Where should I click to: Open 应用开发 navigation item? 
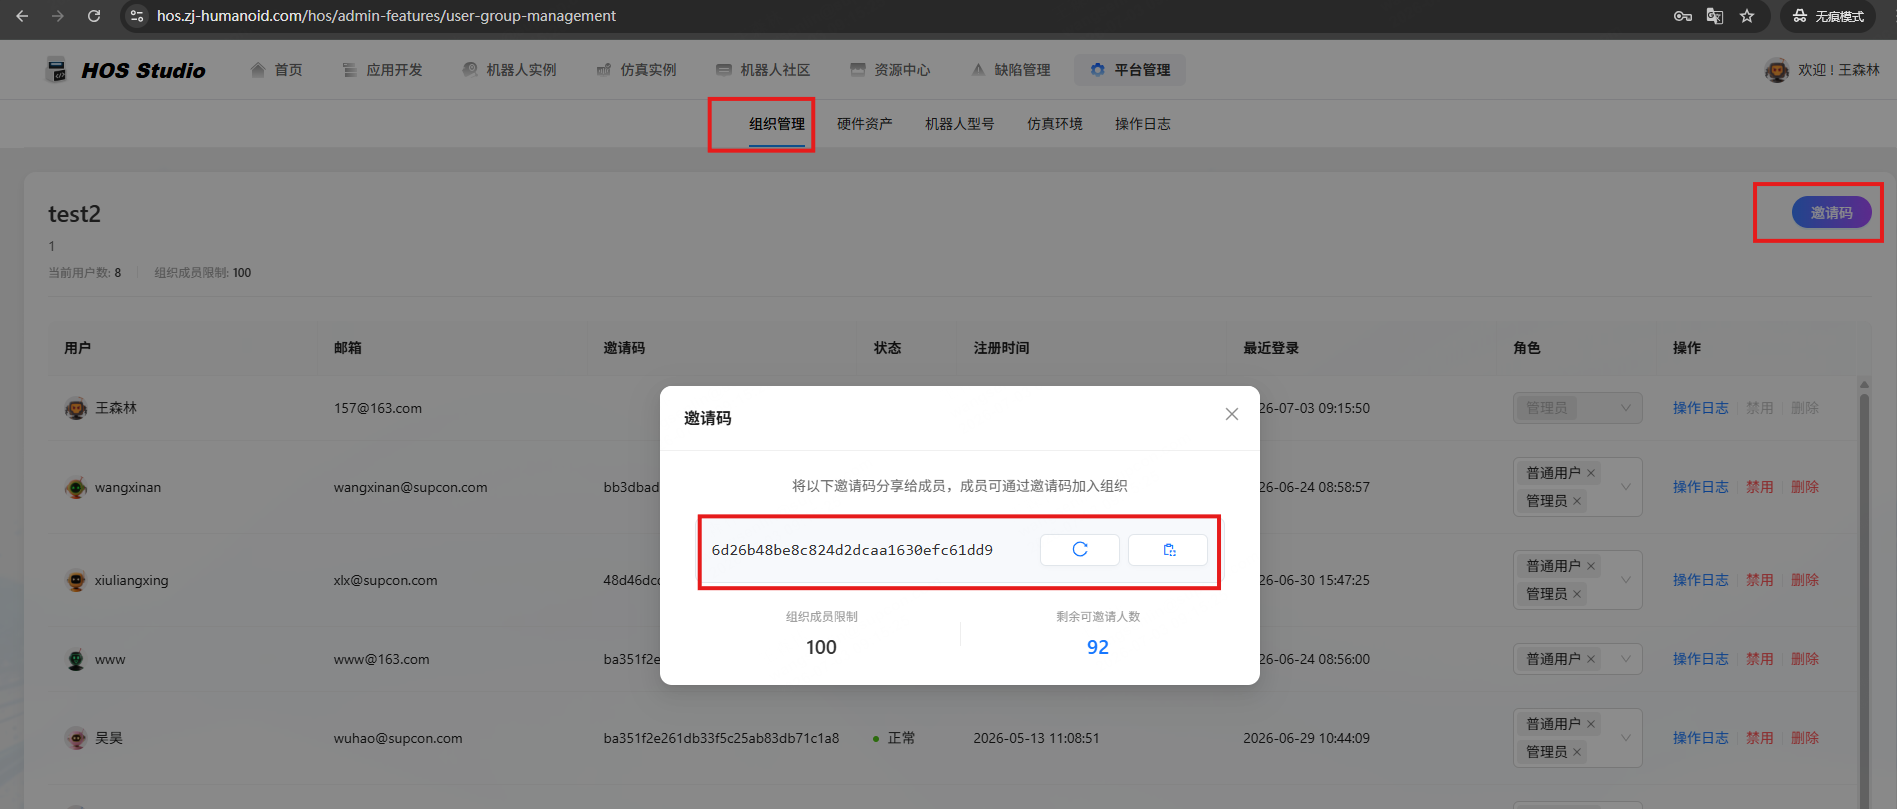pyautogui.click(x=382, y=70)
